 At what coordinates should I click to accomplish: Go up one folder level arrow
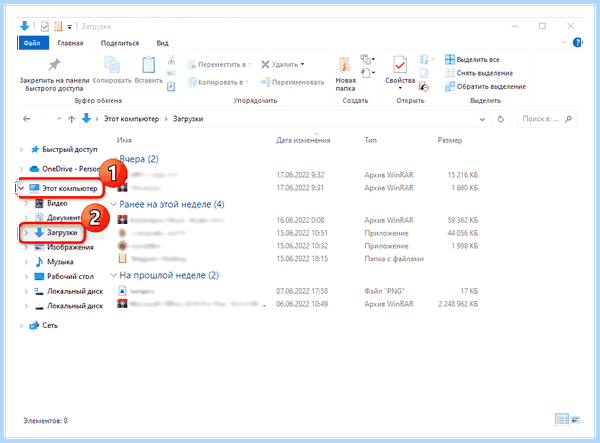click(x=72, y=119)
